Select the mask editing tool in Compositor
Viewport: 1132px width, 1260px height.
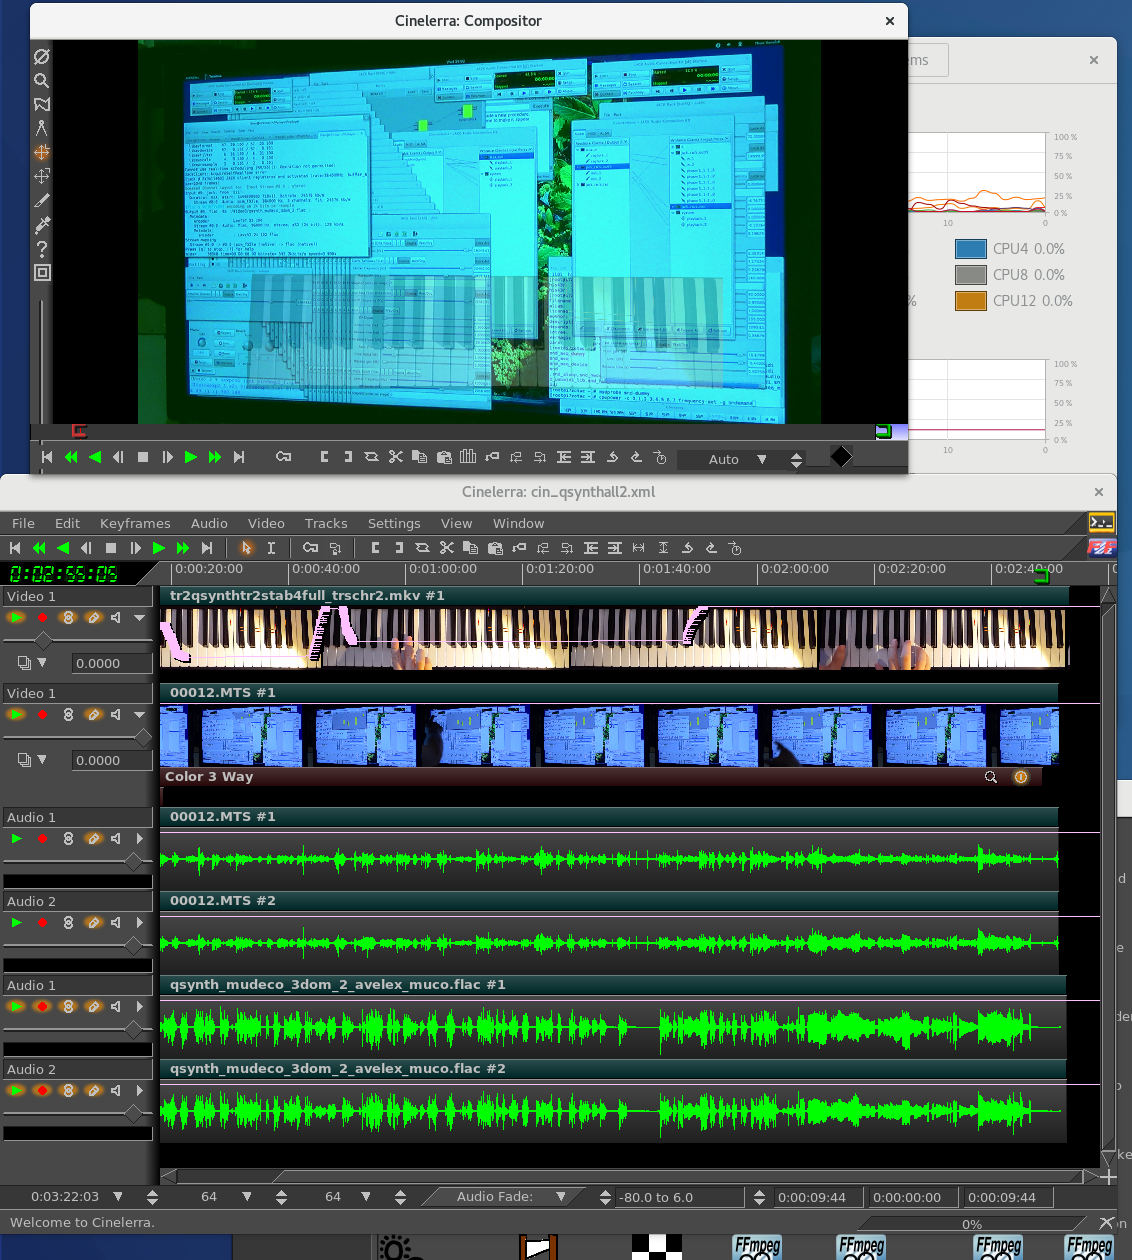tap(41, 105)
